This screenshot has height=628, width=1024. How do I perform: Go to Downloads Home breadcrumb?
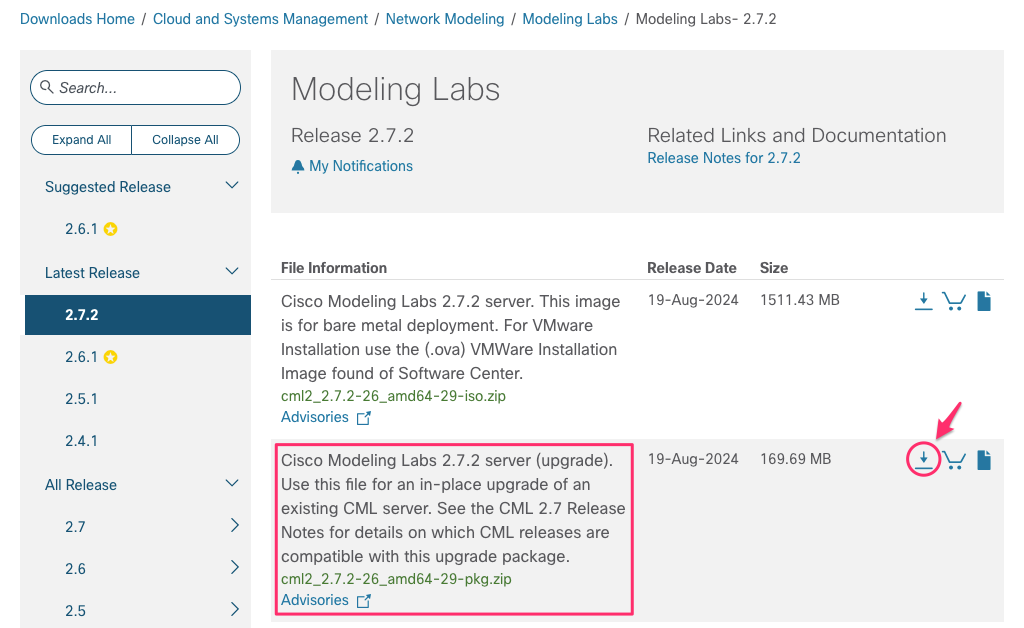[77, 19]
